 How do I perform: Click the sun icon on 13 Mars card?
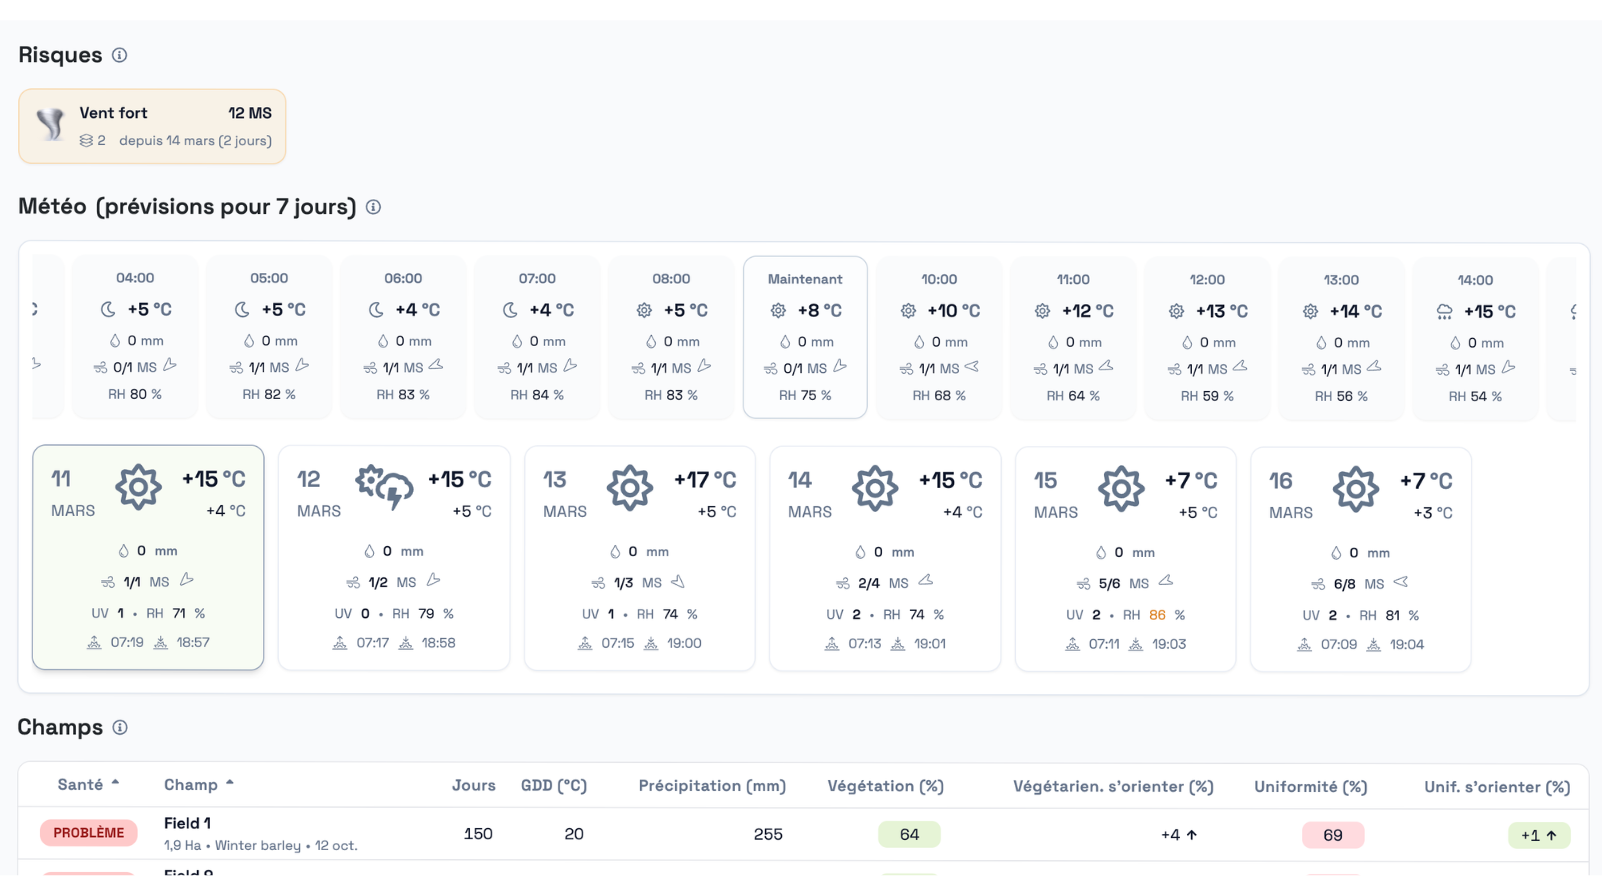(629, 488)
